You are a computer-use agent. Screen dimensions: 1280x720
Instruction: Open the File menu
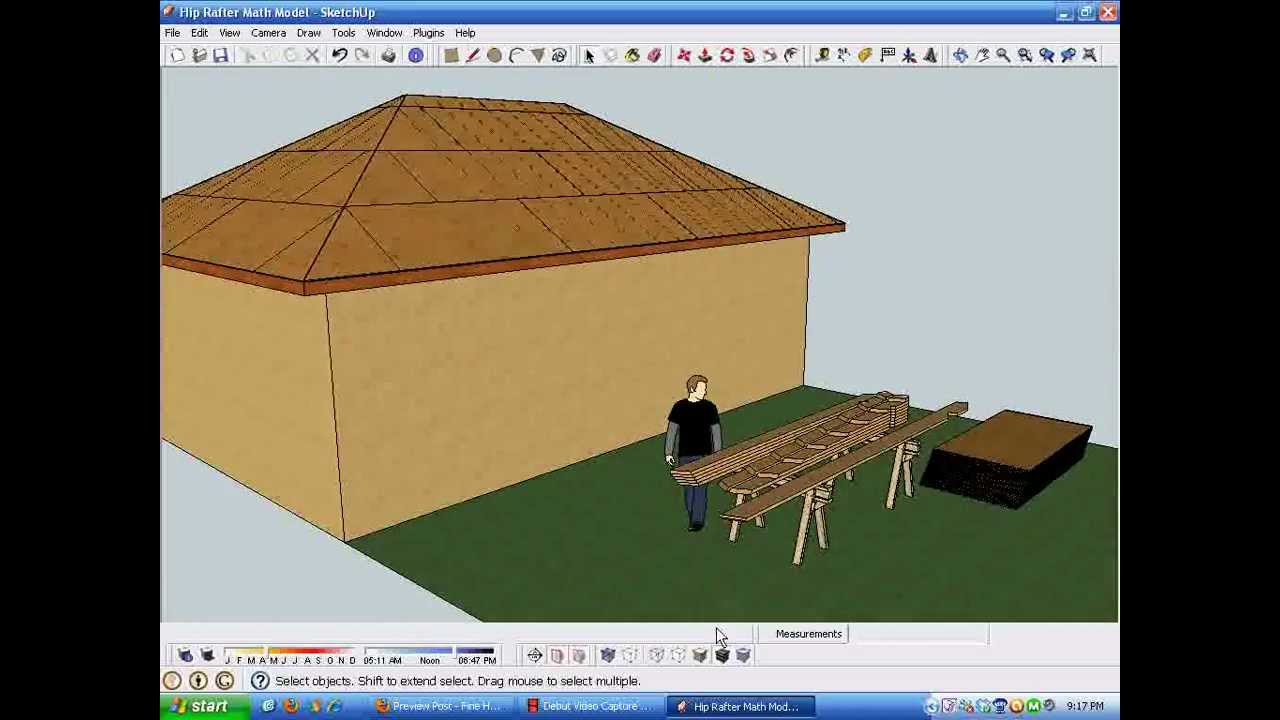(172, 33)
